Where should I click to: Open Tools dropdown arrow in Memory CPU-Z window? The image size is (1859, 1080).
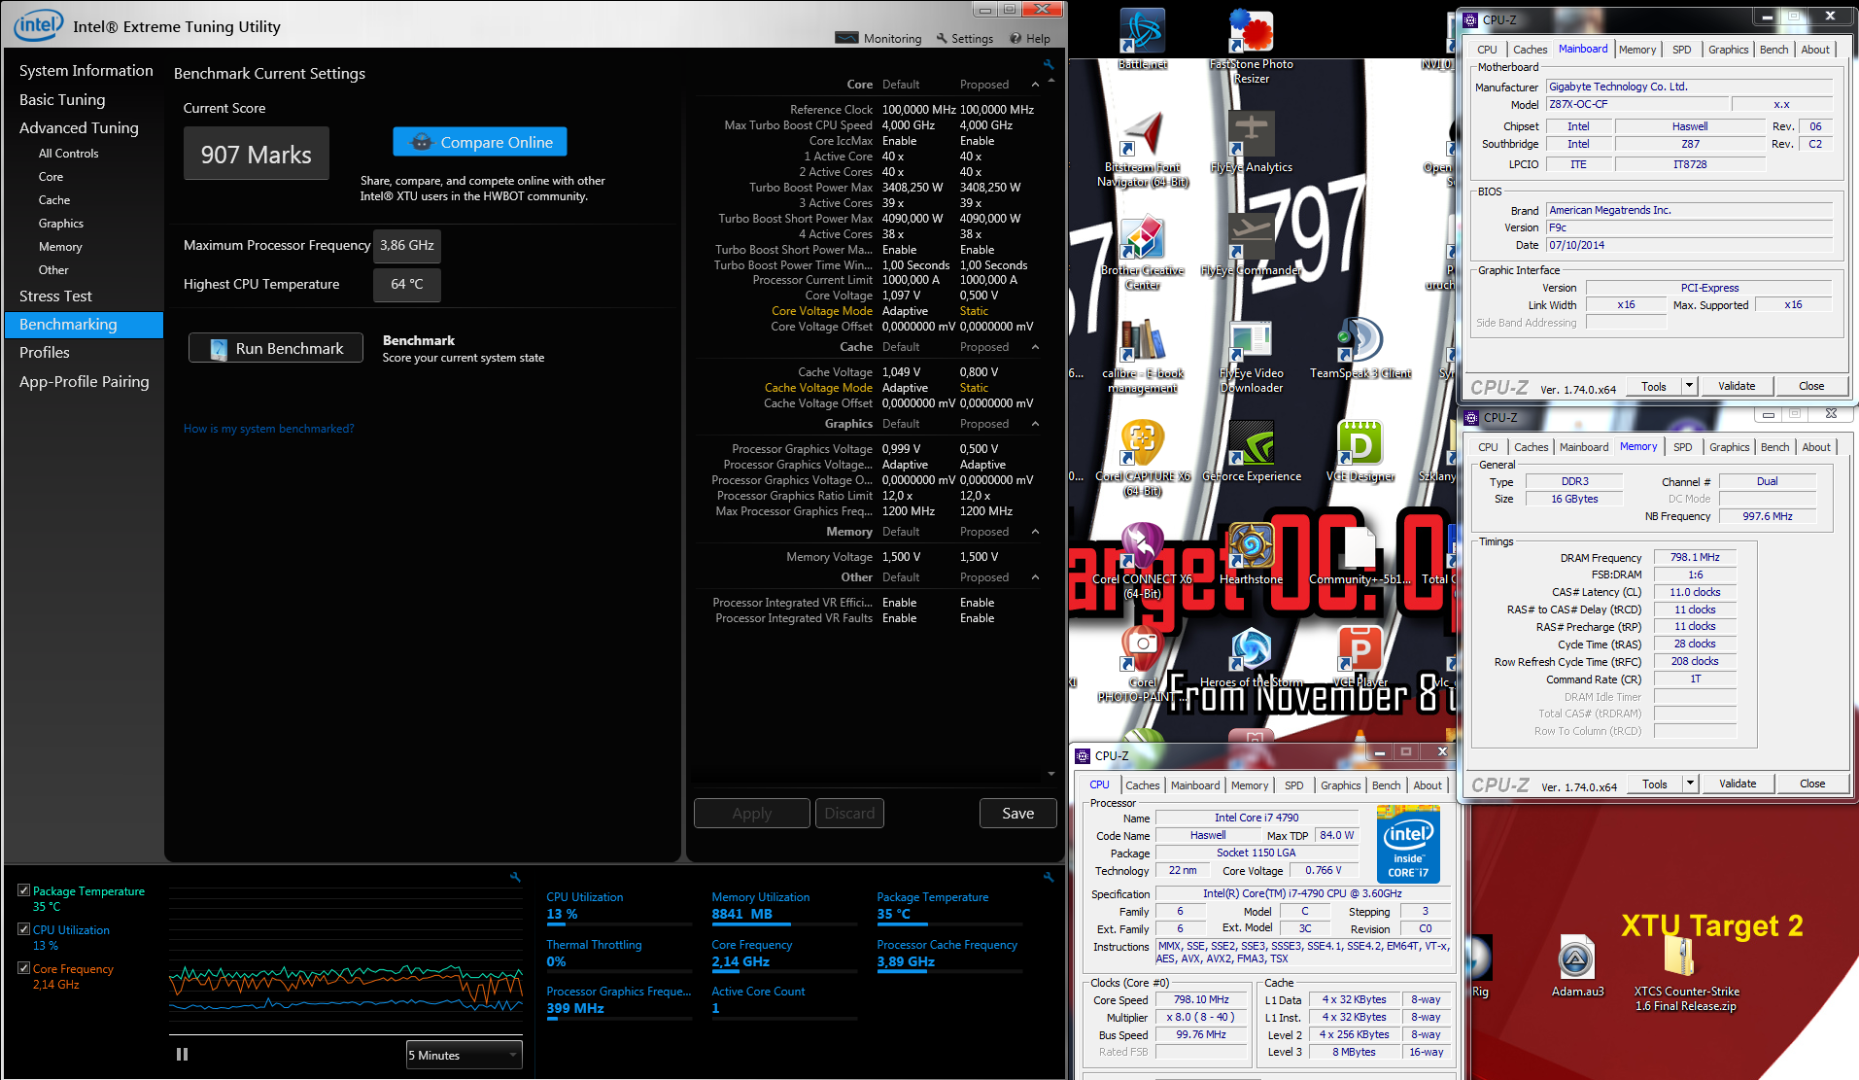pos(1690,784)
